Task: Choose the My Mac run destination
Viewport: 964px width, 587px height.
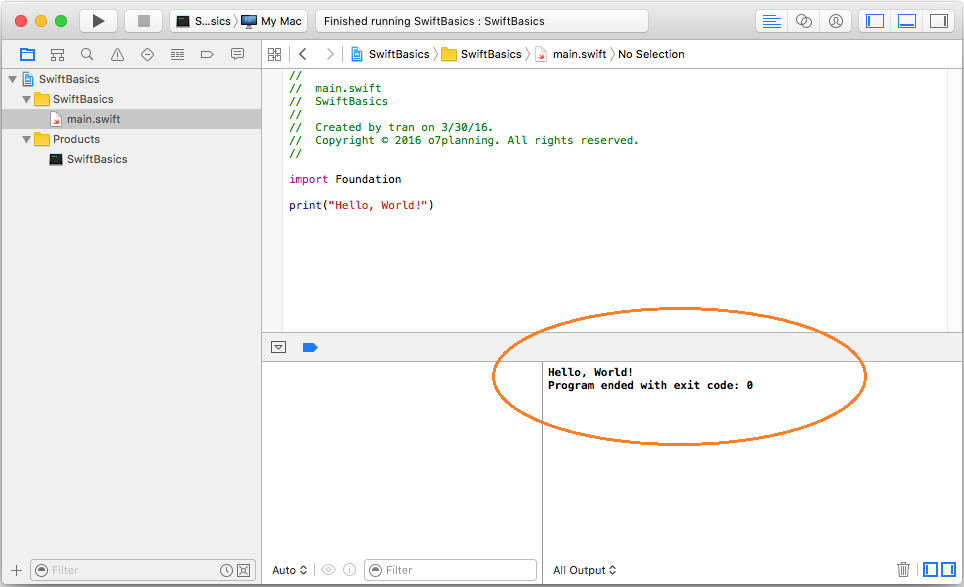Action: (x=272, y=21)
